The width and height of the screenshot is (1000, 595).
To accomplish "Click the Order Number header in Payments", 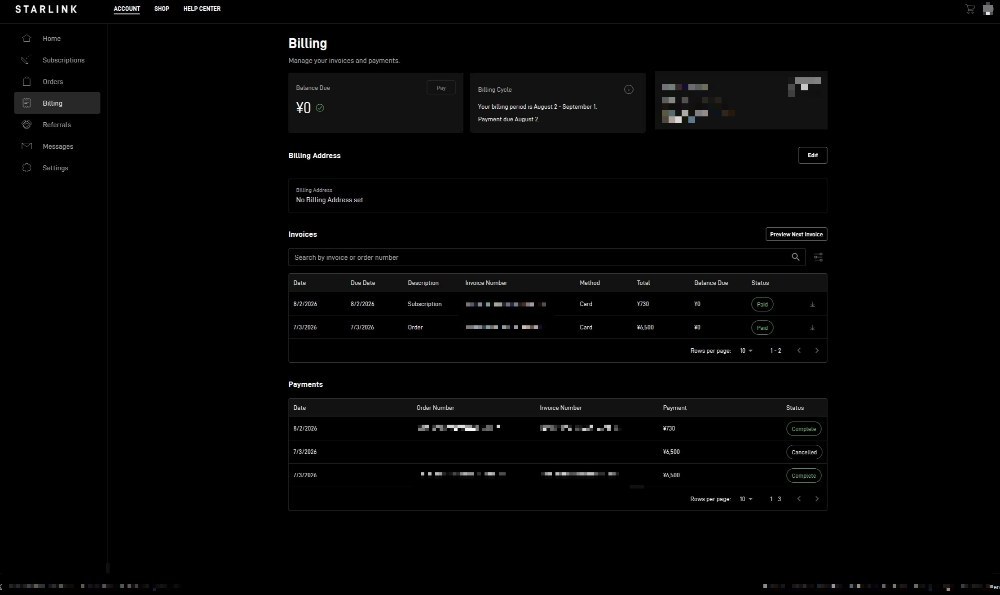I will tap(436, 408).
